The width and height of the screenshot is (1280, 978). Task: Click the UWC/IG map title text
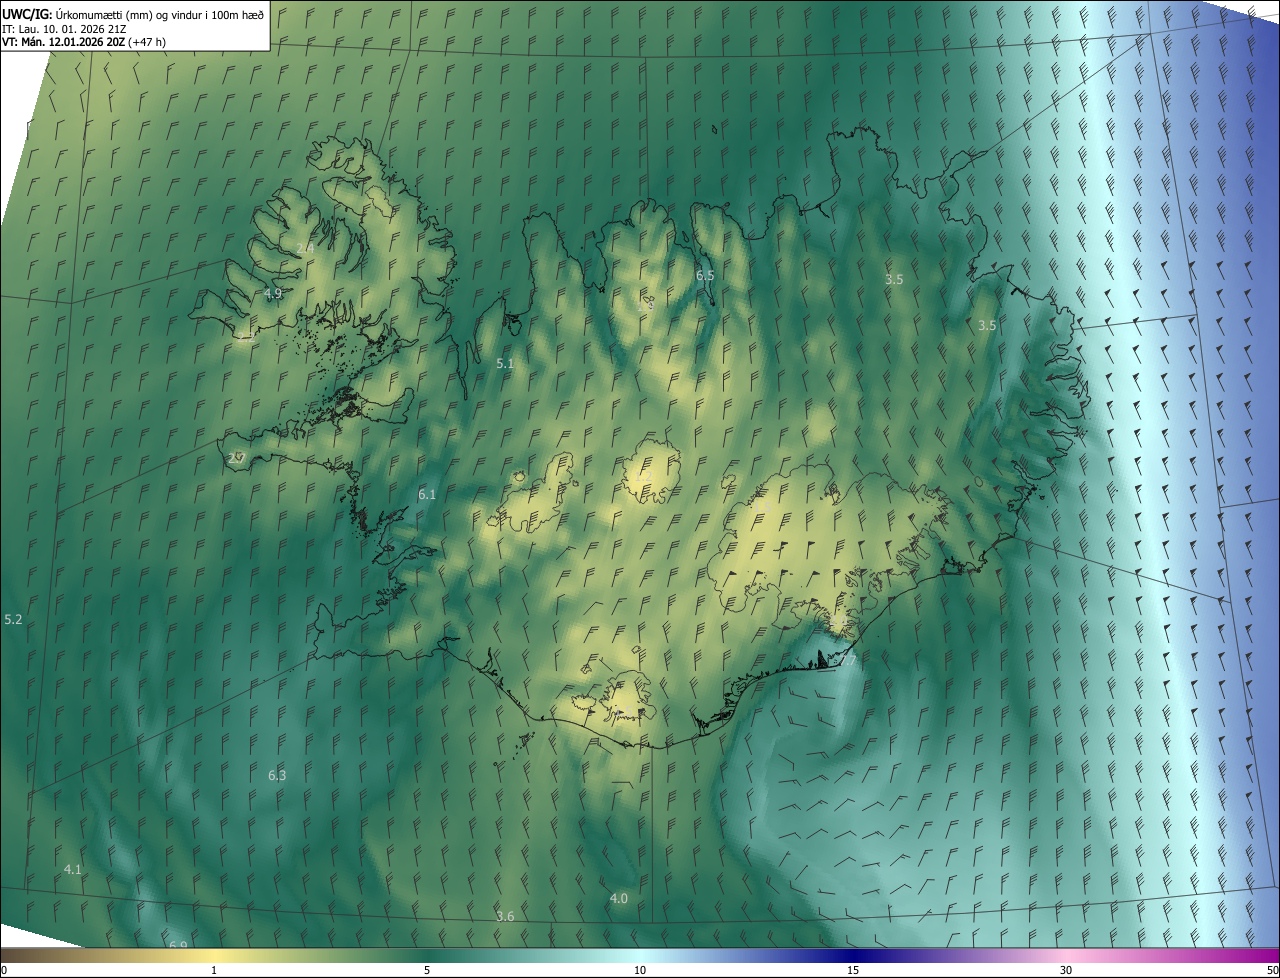point(133,13)
